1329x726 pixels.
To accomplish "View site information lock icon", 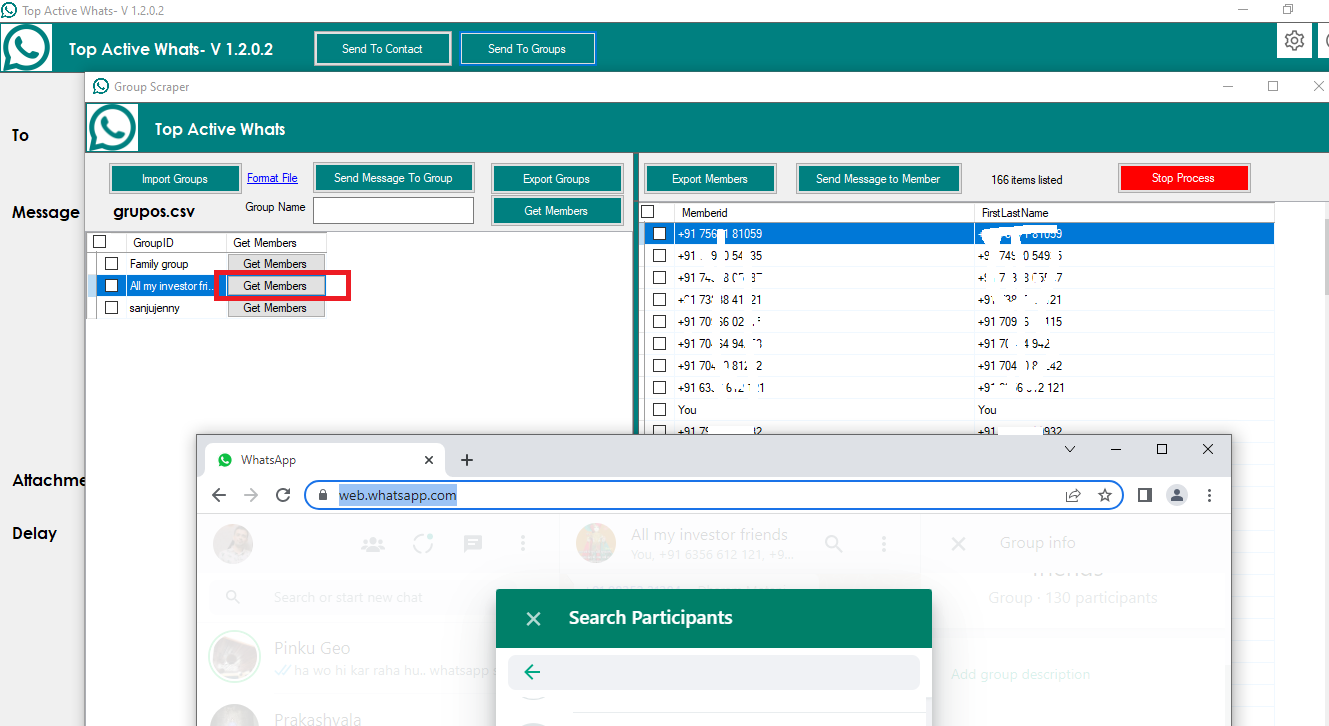I will coord(323,495).
